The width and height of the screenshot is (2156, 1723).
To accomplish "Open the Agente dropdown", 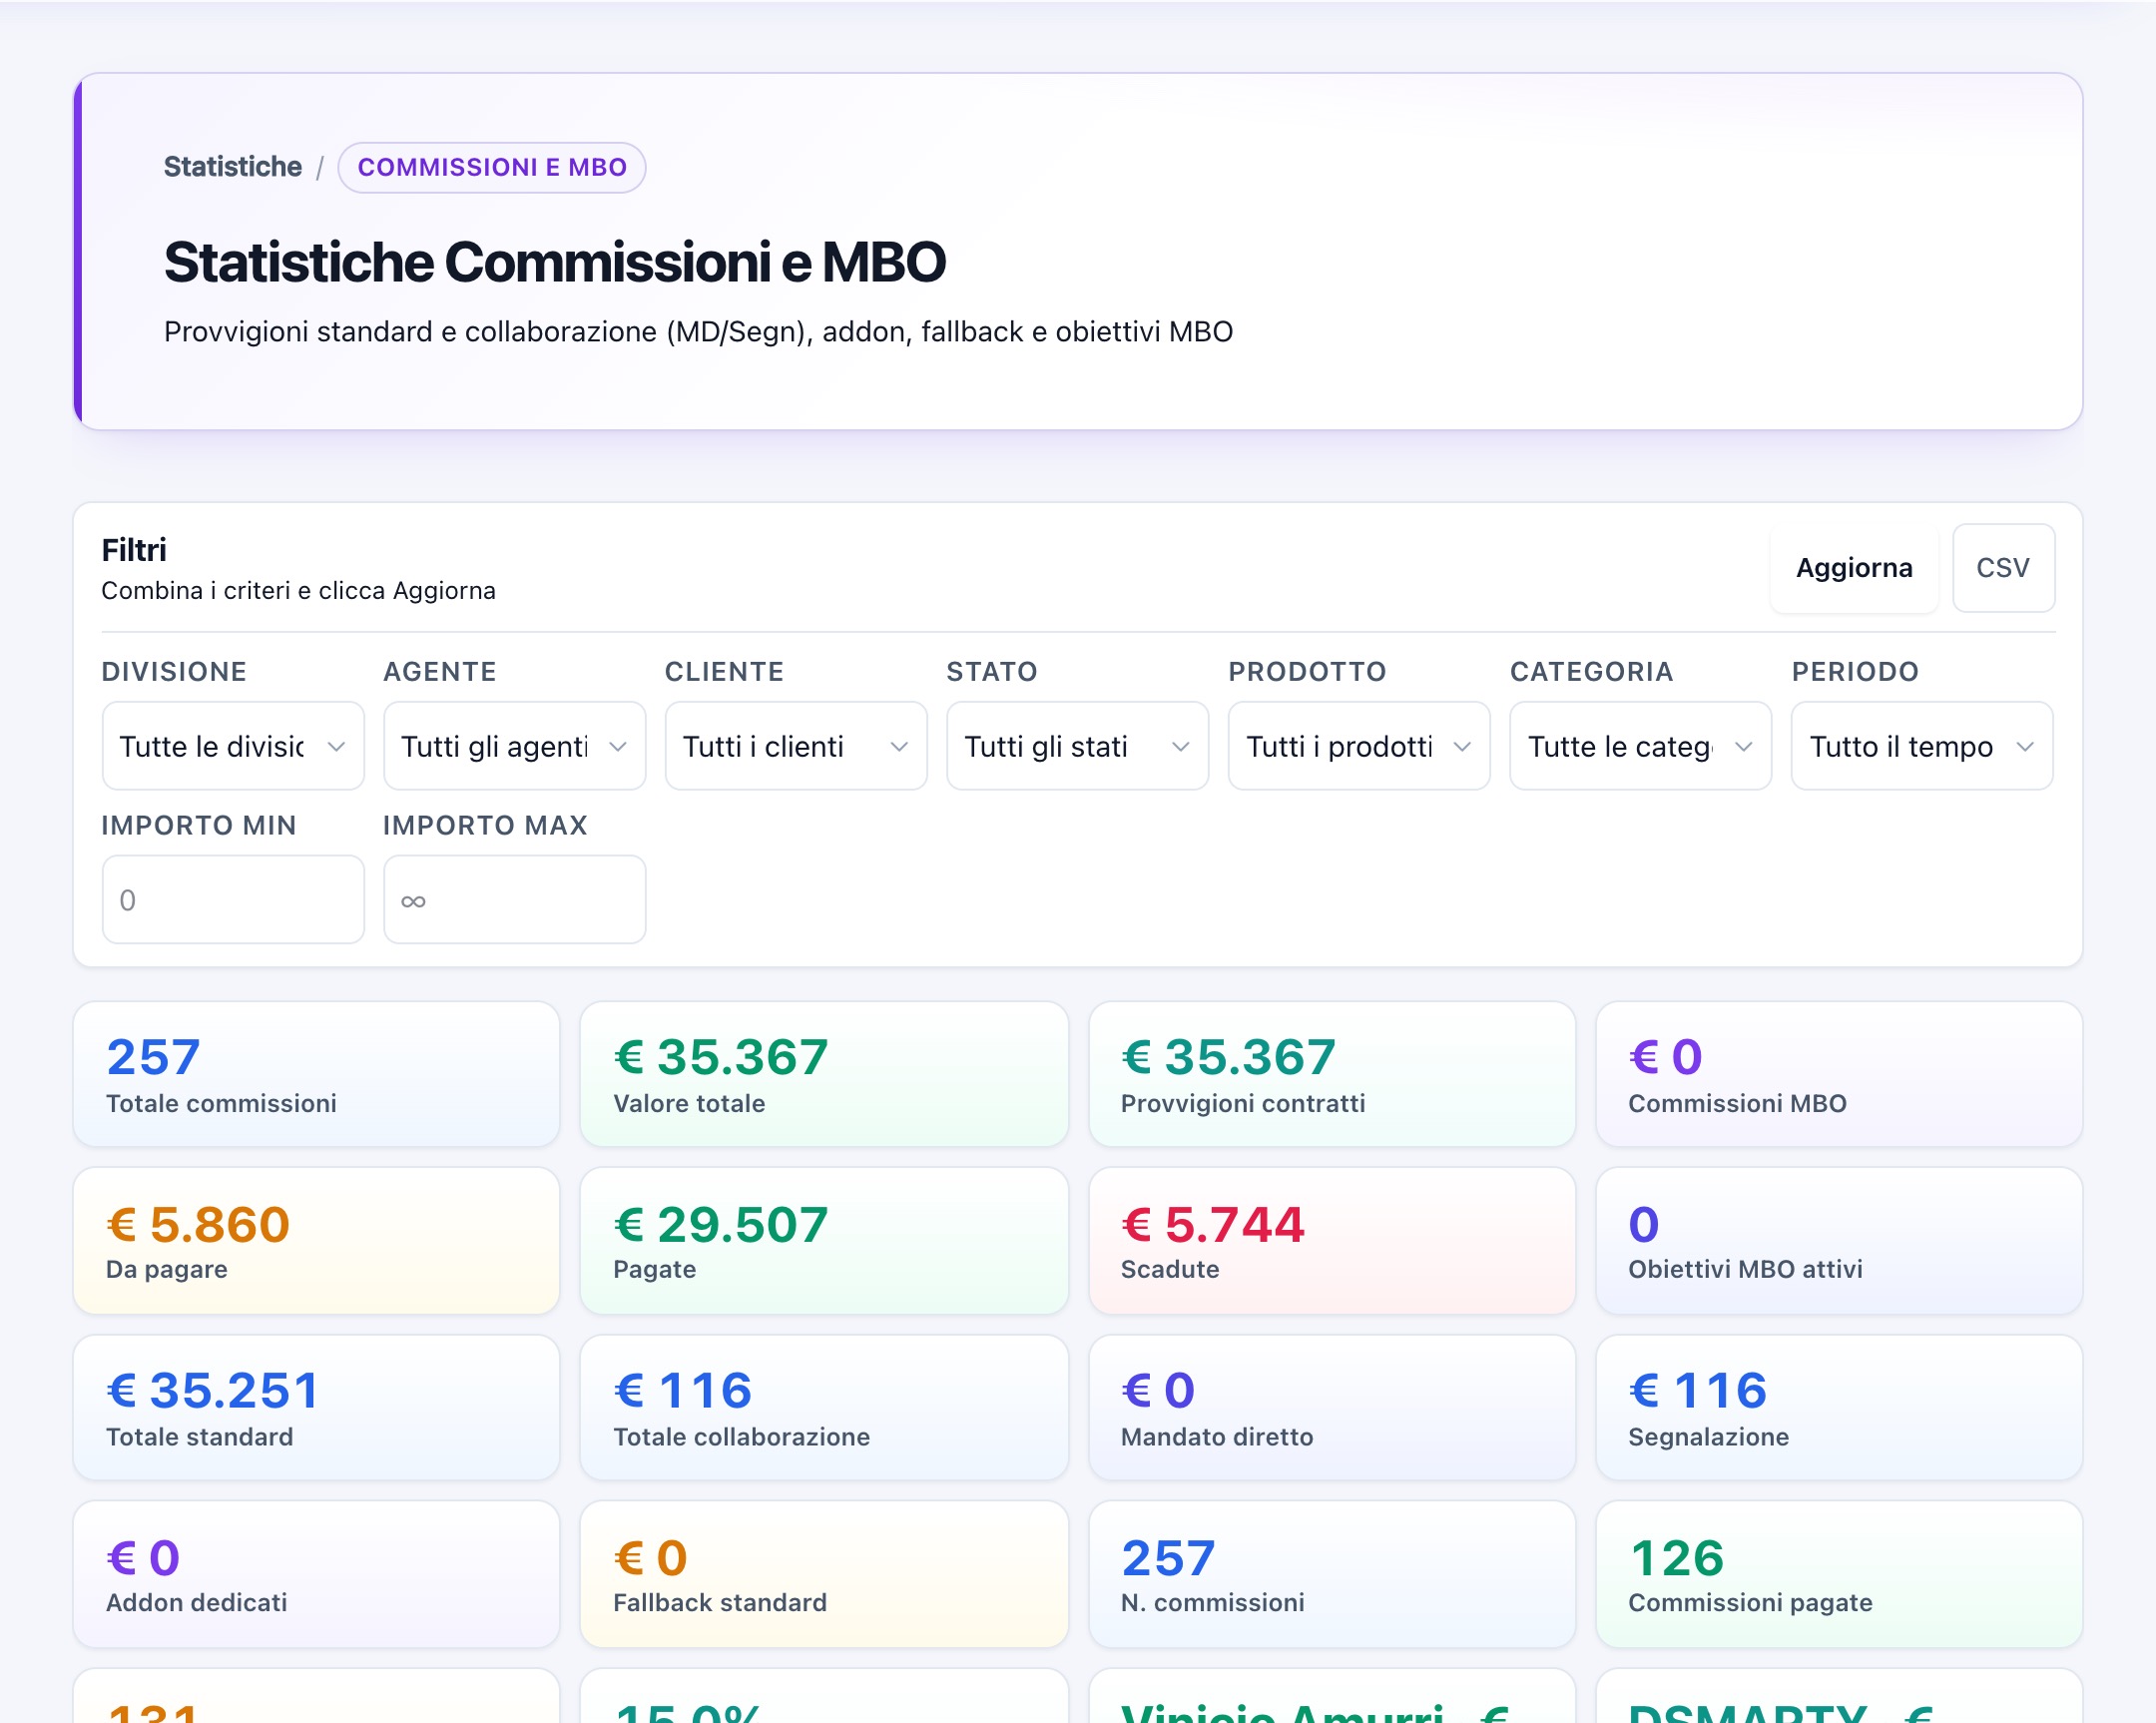I will (x=514, y=746).
